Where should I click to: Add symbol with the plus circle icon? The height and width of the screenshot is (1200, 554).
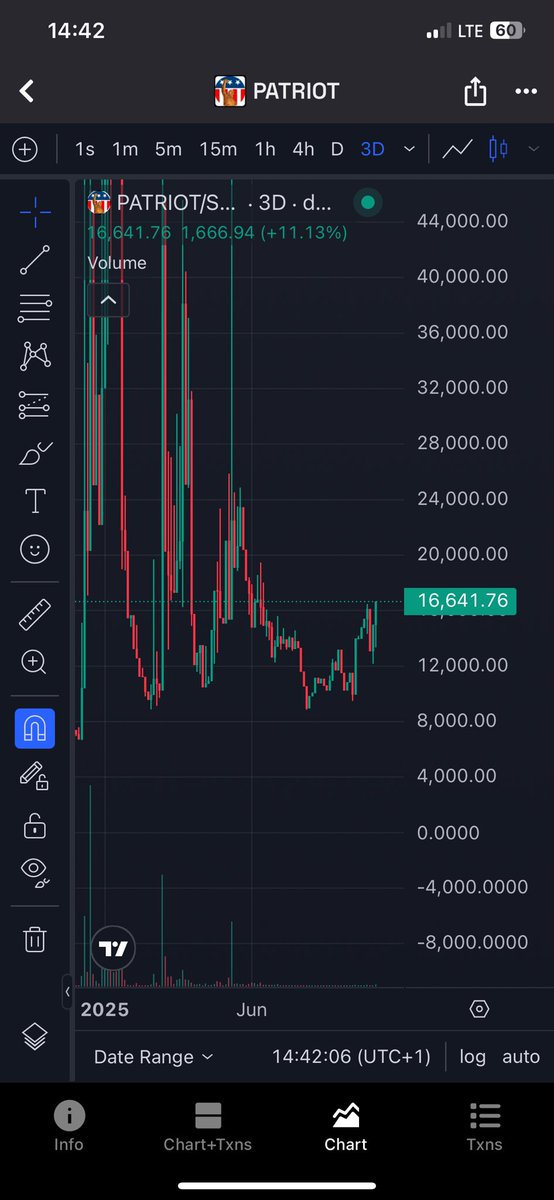[x=25, y=149]
